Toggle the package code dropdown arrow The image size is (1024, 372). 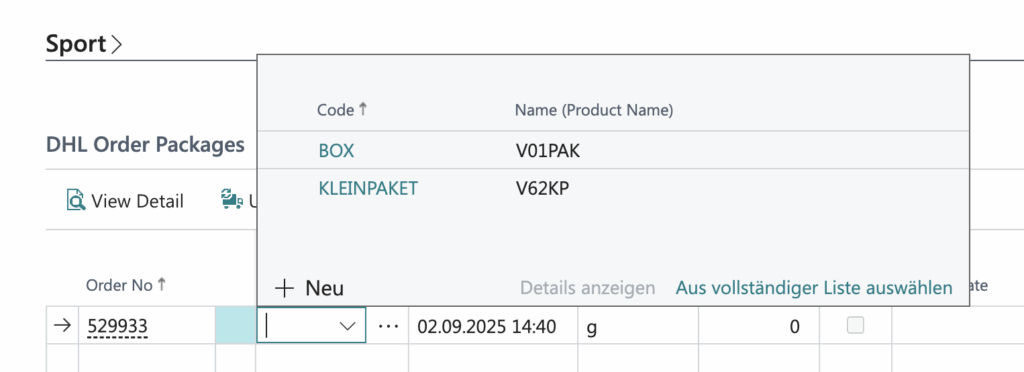[348, 326]
